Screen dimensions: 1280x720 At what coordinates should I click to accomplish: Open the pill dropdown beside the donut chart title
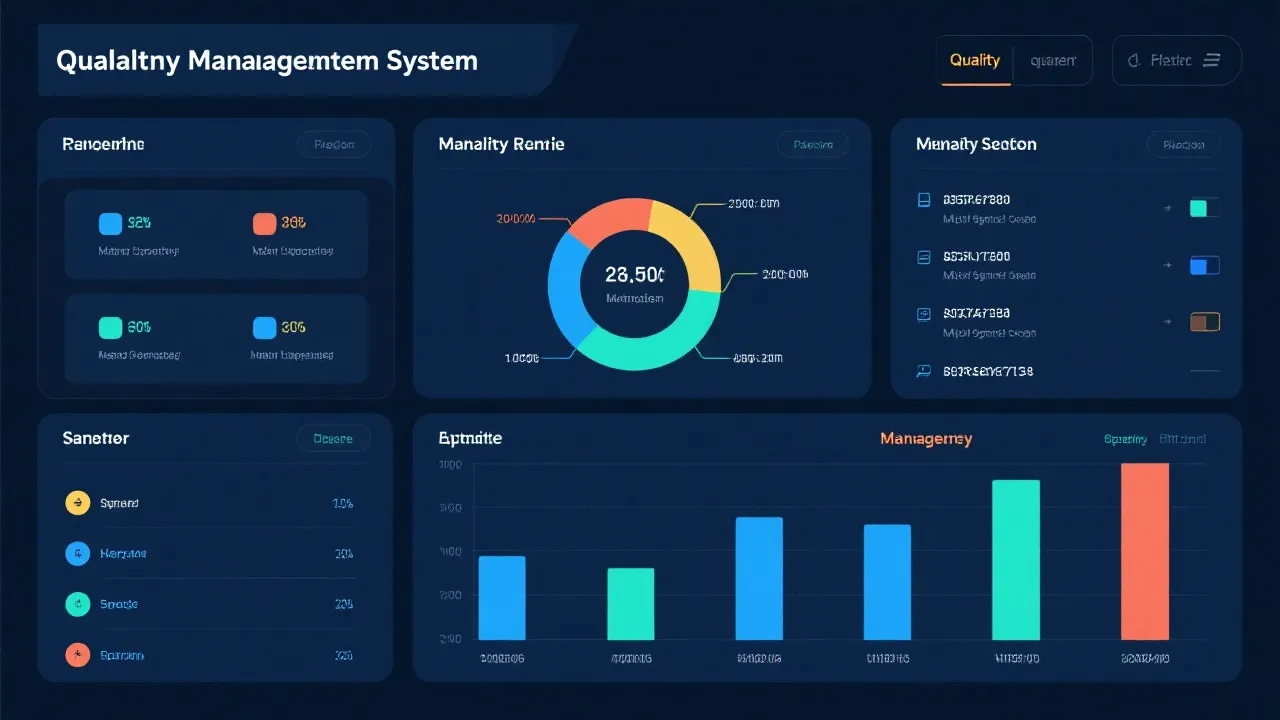coord(813,144)
